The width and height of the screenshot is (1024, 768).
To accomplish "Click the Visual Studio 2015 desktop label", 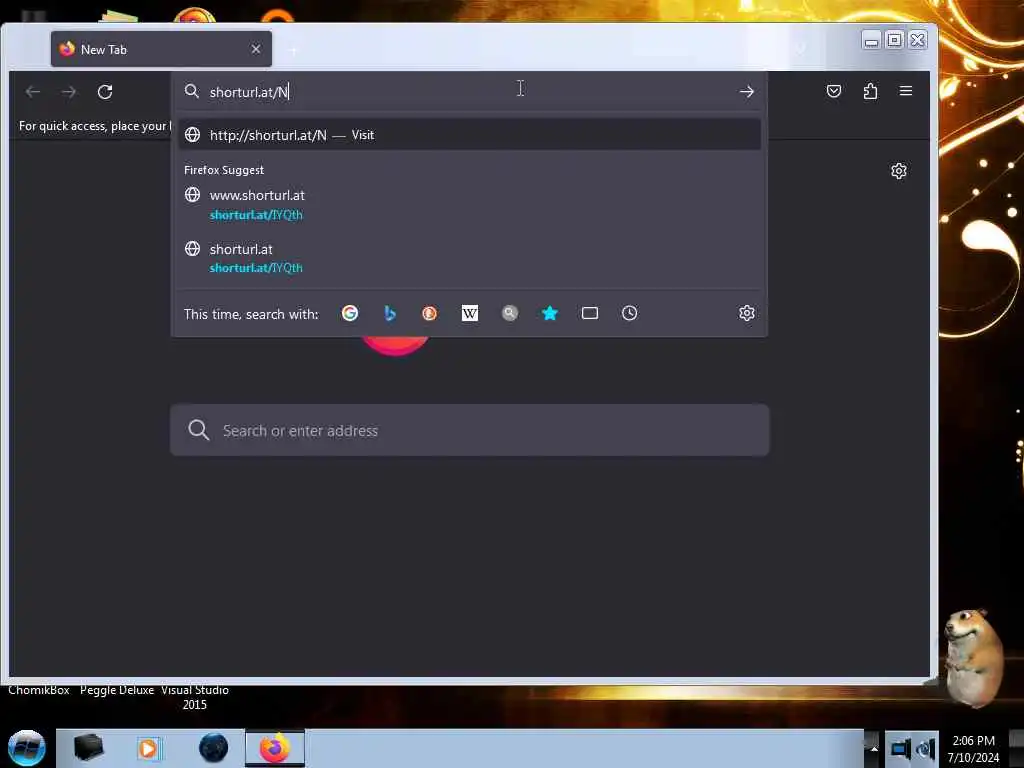I will [x=195, y=697].
